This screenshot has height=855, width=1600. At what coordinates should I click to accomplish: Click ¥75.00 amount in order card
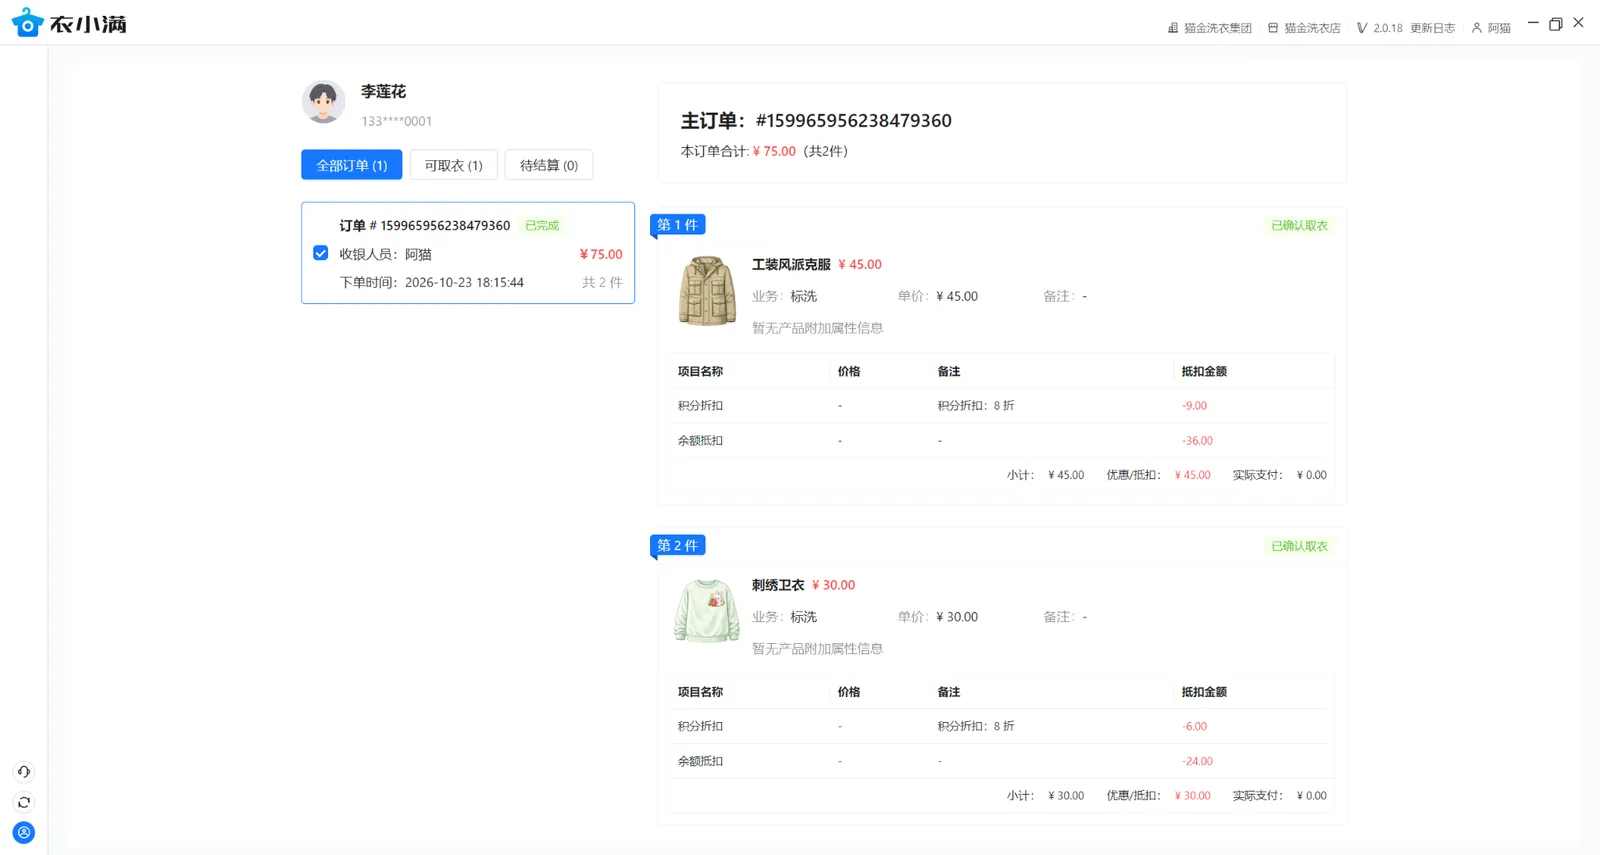pos(601,254)
